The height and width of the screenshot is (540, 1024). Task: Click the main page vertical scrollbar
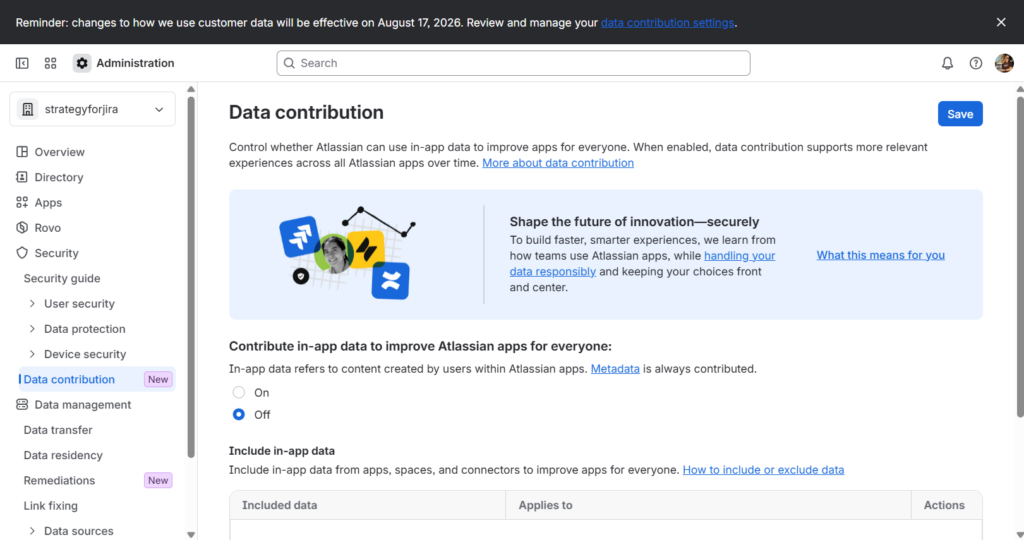tap(1020, 257)
